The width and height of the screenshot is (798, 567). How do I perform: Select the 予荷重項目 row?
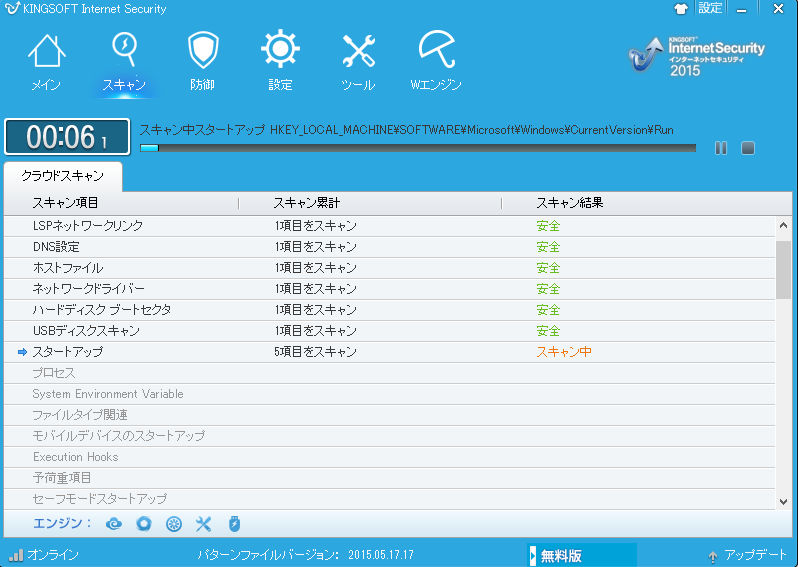[389, 478]
